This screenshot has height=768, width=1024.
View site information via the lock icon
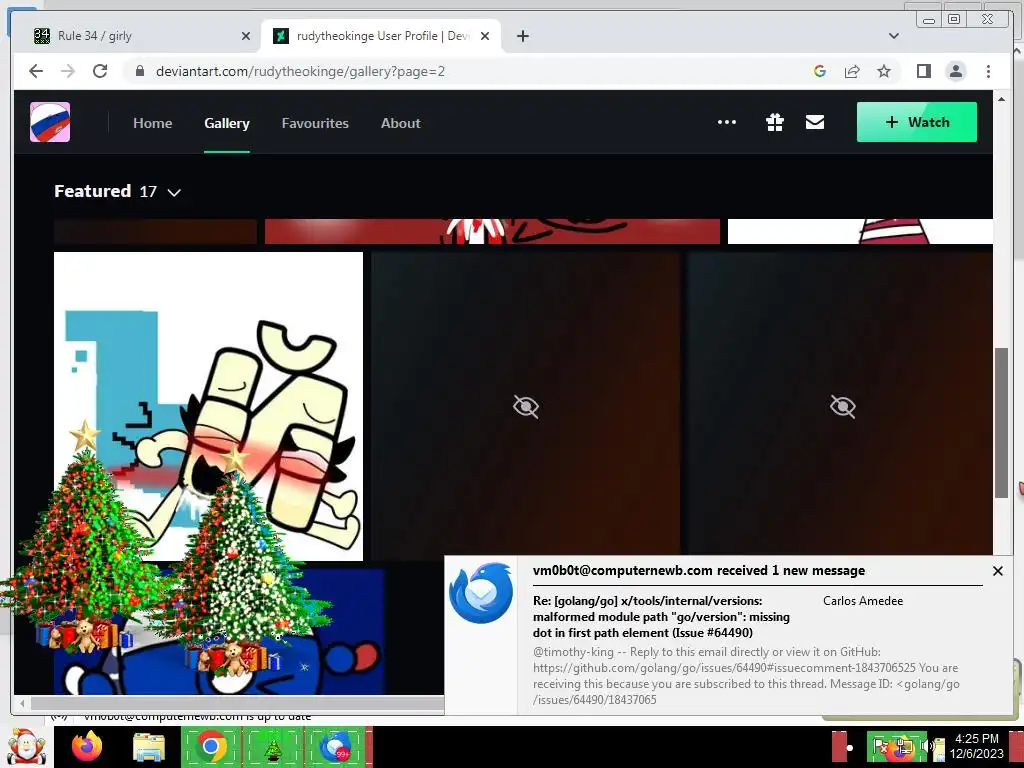coord(140,71)
